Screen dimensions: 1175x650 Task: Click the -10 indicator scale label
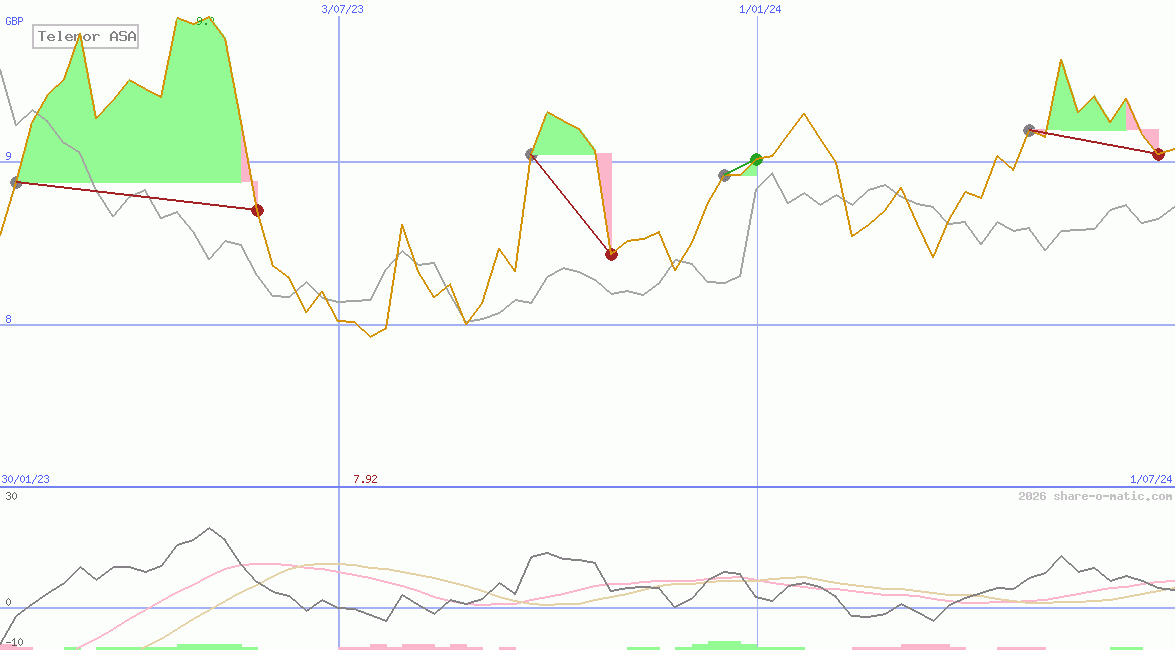point(12,642)
